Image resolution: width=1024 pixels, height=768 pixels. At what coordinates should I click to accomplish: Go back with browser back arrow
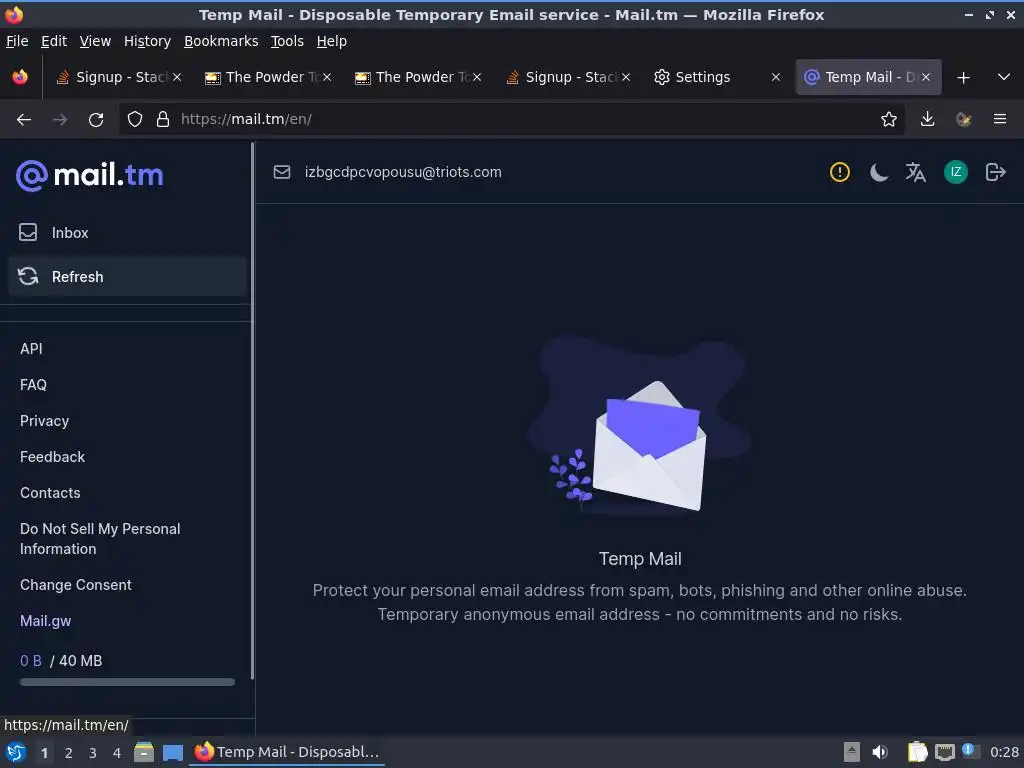click(x=24, y=119)
